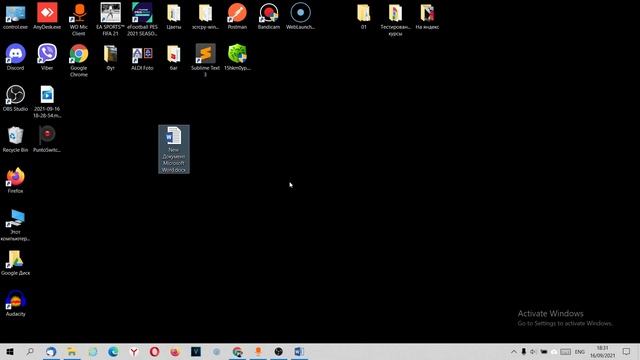Select the 1ShkmDyp desktop icon
The height and width of the screenshot is (360, 640).
(237, 58)
